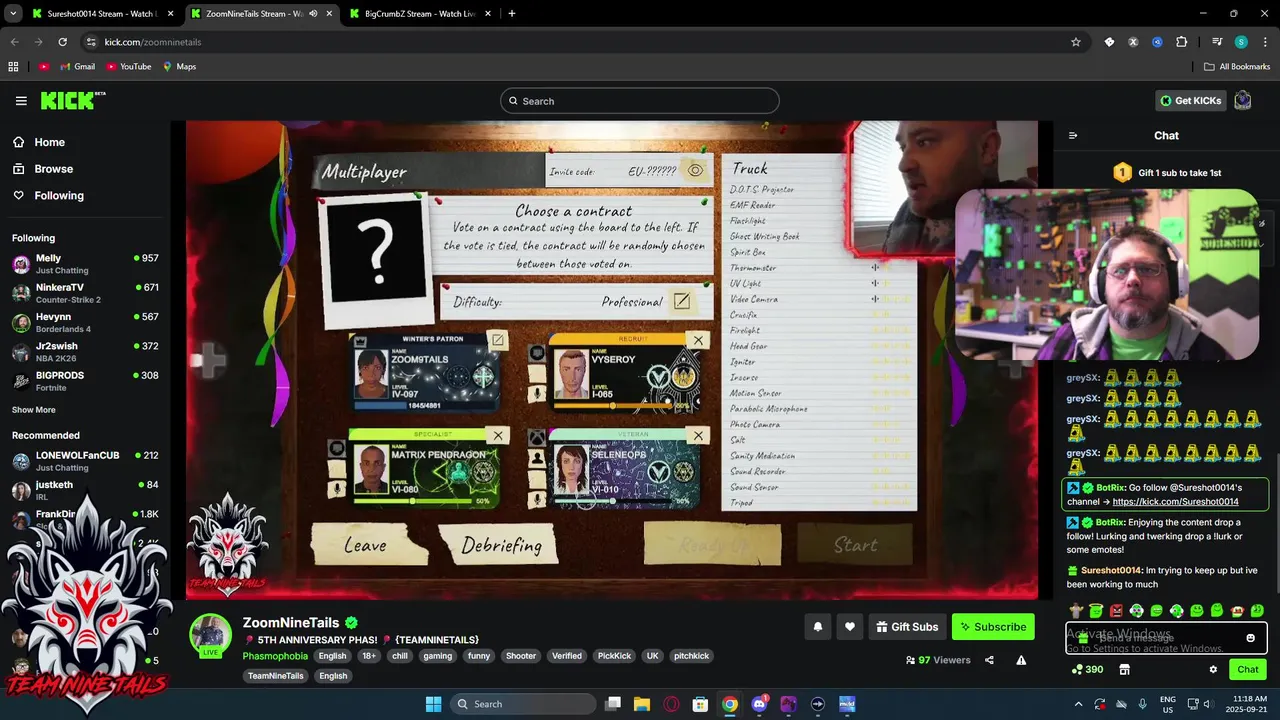1280x720 pixels.
Task: Open All Bookmarks folder
Action: pos(1237,67)
